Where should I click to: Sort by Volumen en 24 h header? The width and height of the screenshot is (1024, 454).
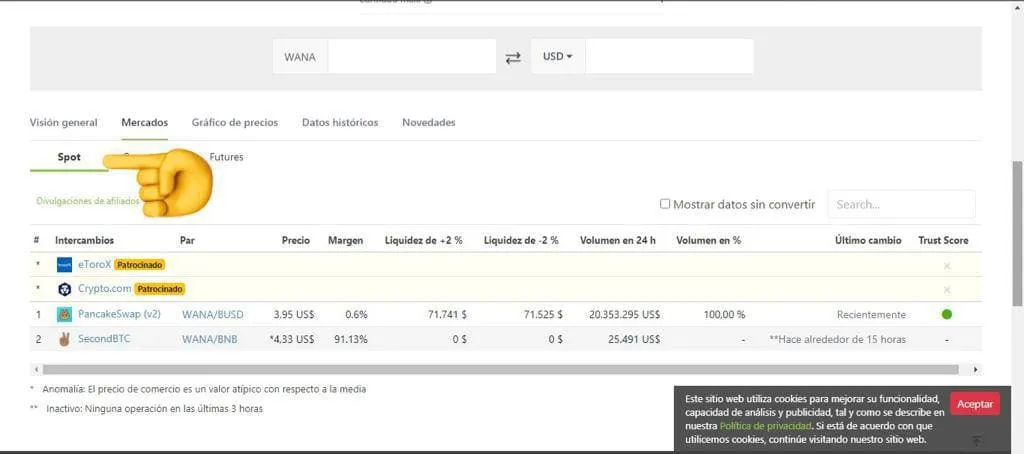[617, 240]
